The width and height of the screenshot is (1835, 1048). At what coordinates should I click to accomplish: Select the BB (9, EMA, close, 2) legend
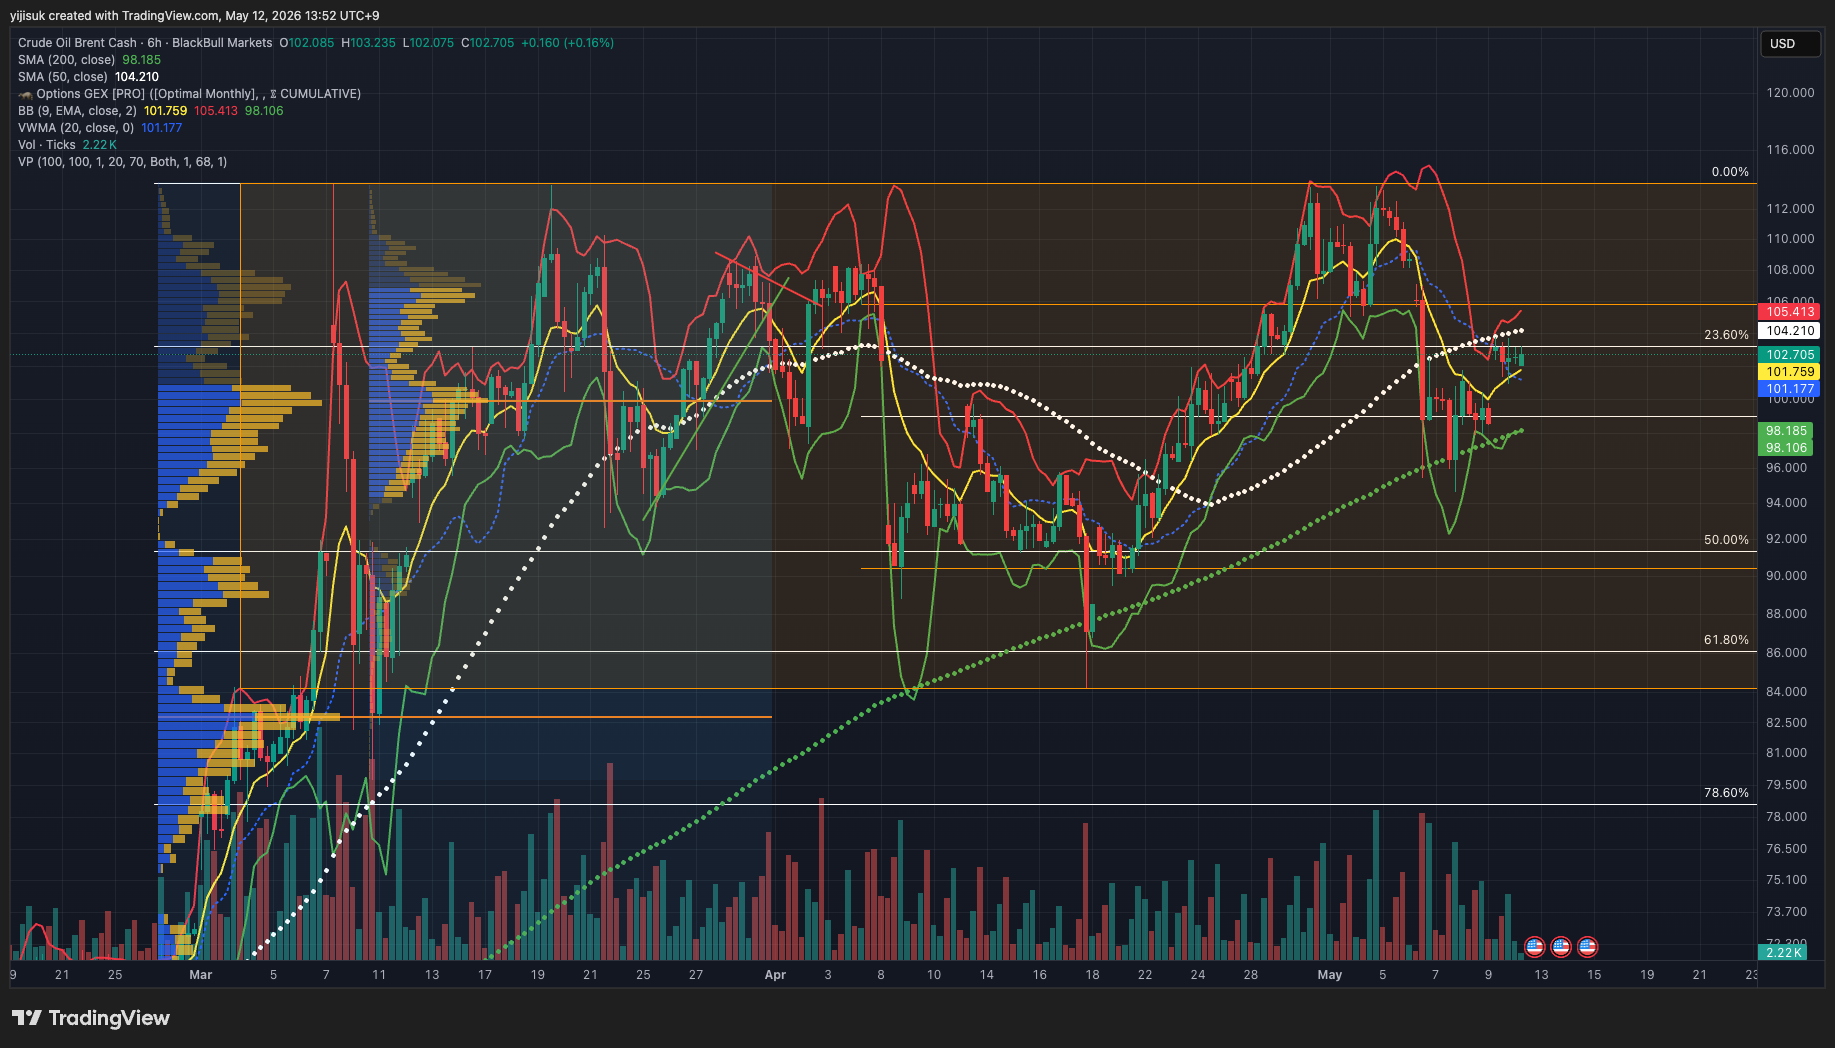(x=150, y=111)
